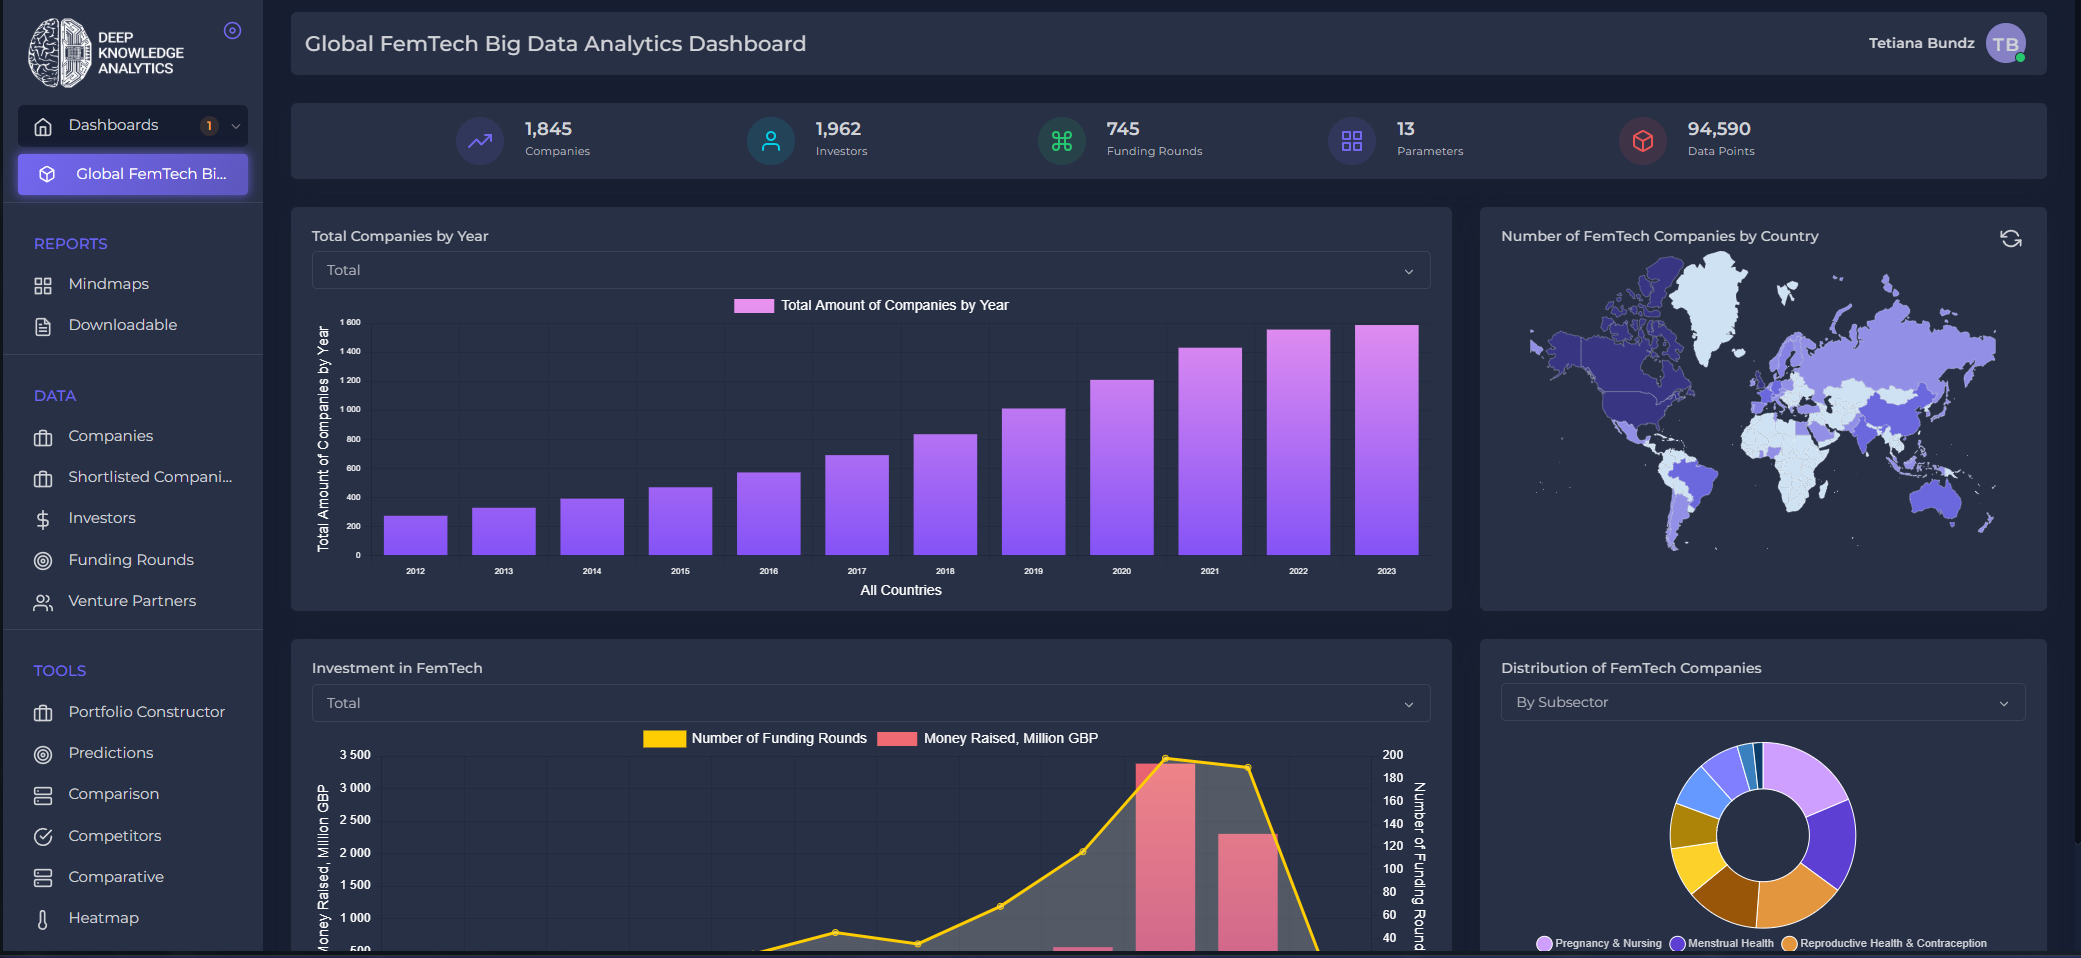
Task: Go to Funding Rounds in sidebar
Action: click(x=130, y=560)
